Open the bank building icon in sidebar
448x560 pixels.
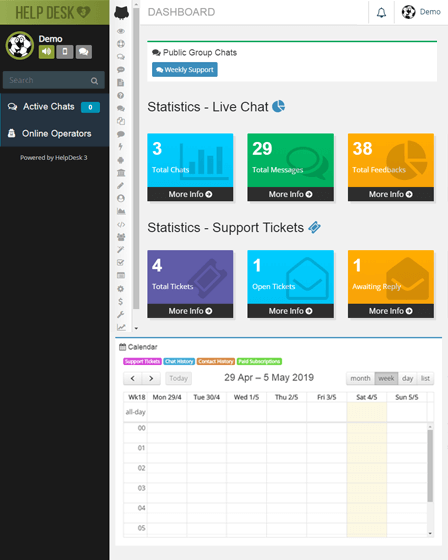[121, 172]
